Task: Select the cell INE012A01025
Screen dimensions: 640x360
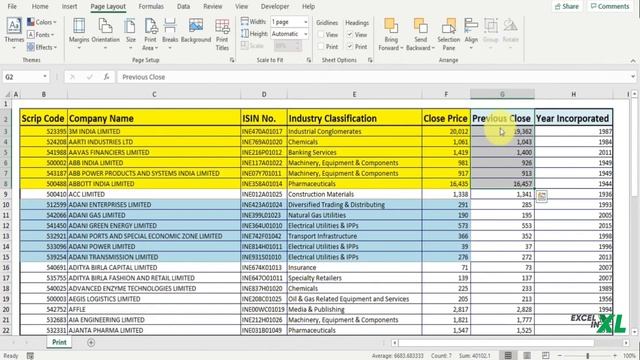Action: [x=264, y=194]
